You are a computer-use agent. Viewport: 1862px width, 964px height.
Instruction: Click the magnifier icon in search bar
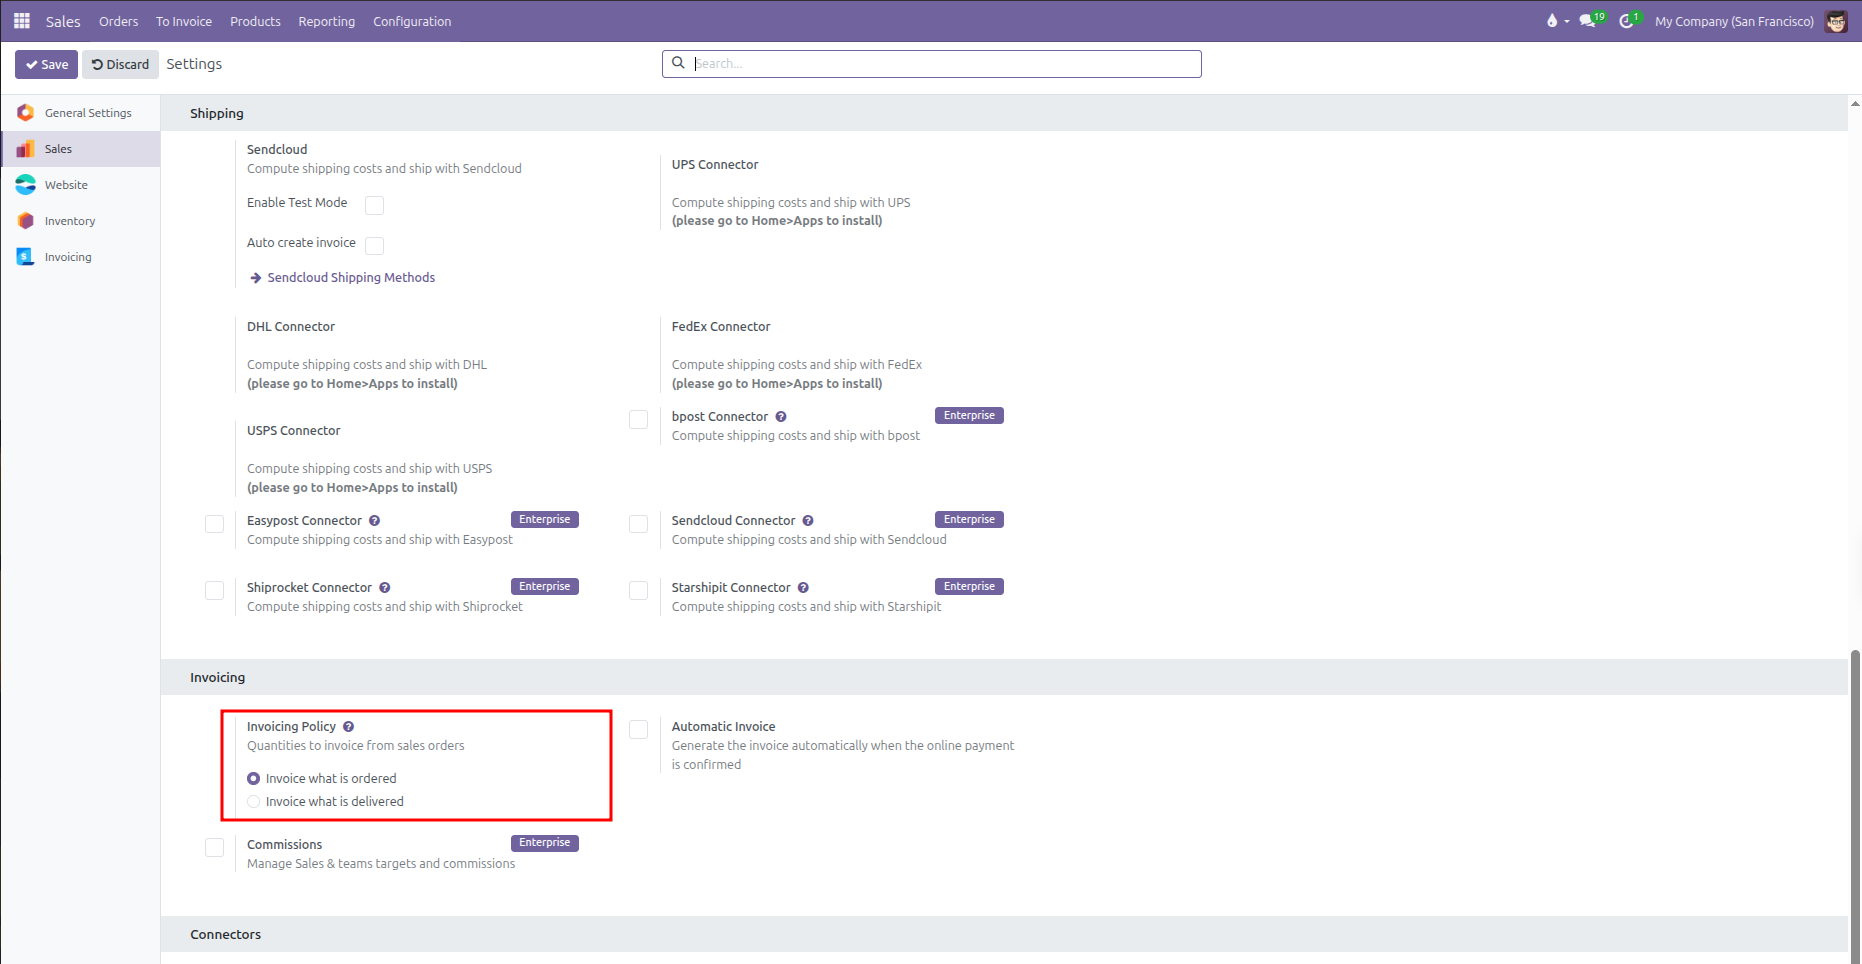(x=678, y=63)
